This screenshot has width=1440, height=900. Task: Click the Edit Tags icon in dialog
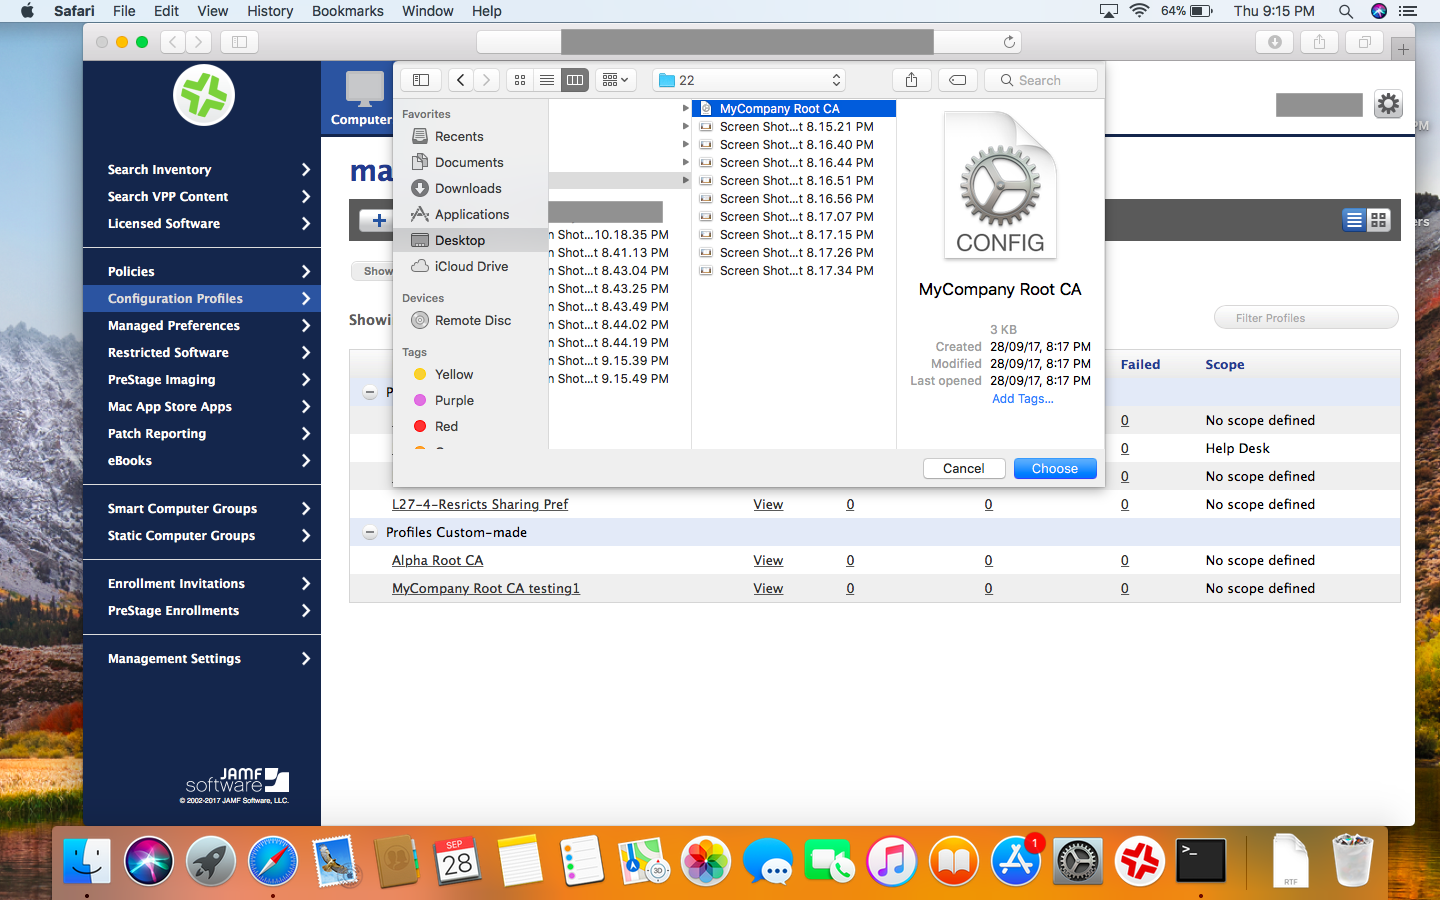pos(957,80)
